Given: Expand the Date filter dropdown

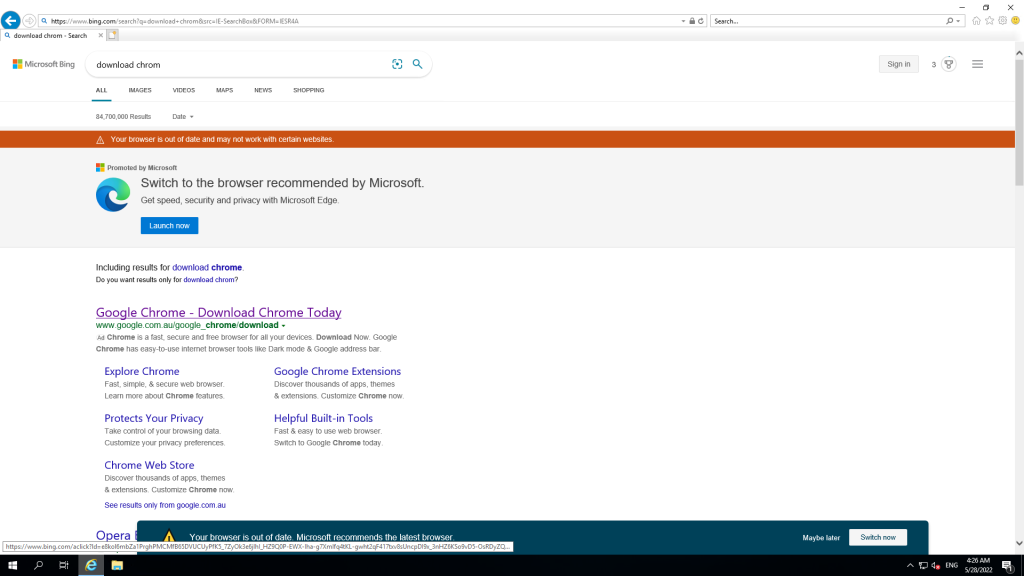Looking at the screenshot, I should point(182,117).
